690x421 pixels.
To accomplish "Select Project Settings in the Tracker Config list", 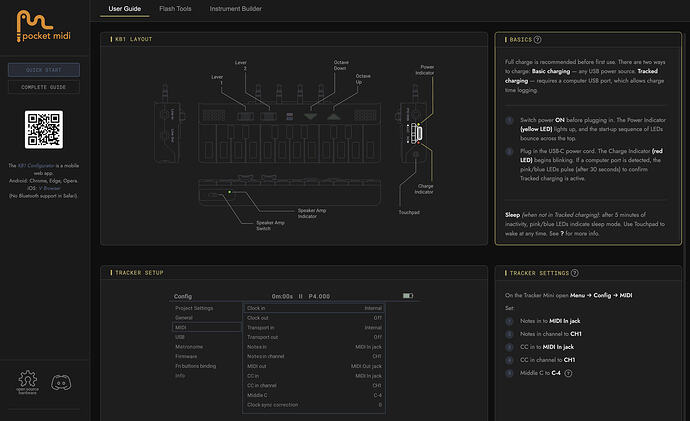I will [x=194, y=308].
